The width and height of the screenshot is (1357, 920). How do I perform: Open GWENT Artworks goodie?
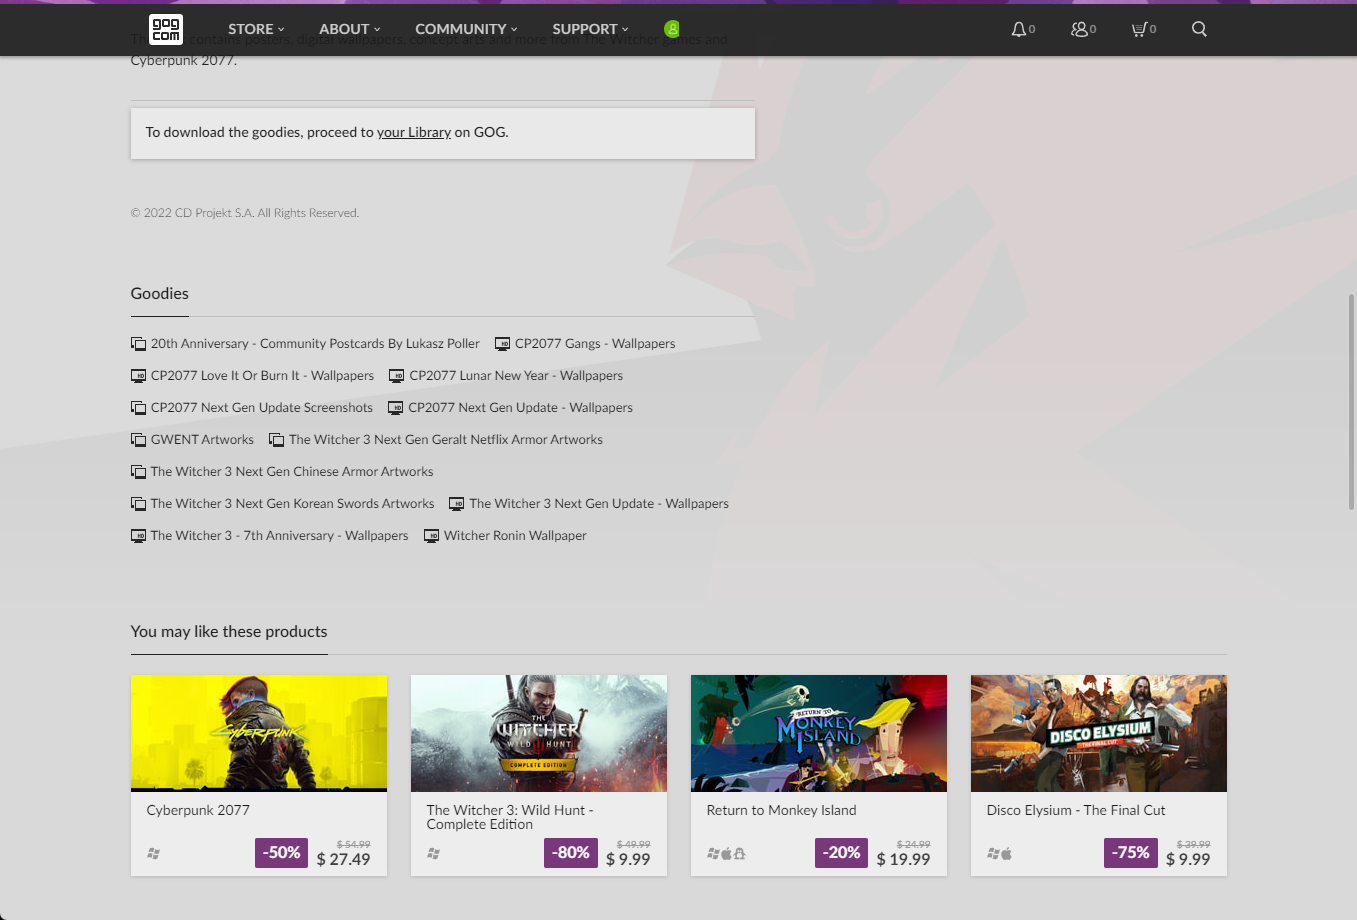(202, 440)
